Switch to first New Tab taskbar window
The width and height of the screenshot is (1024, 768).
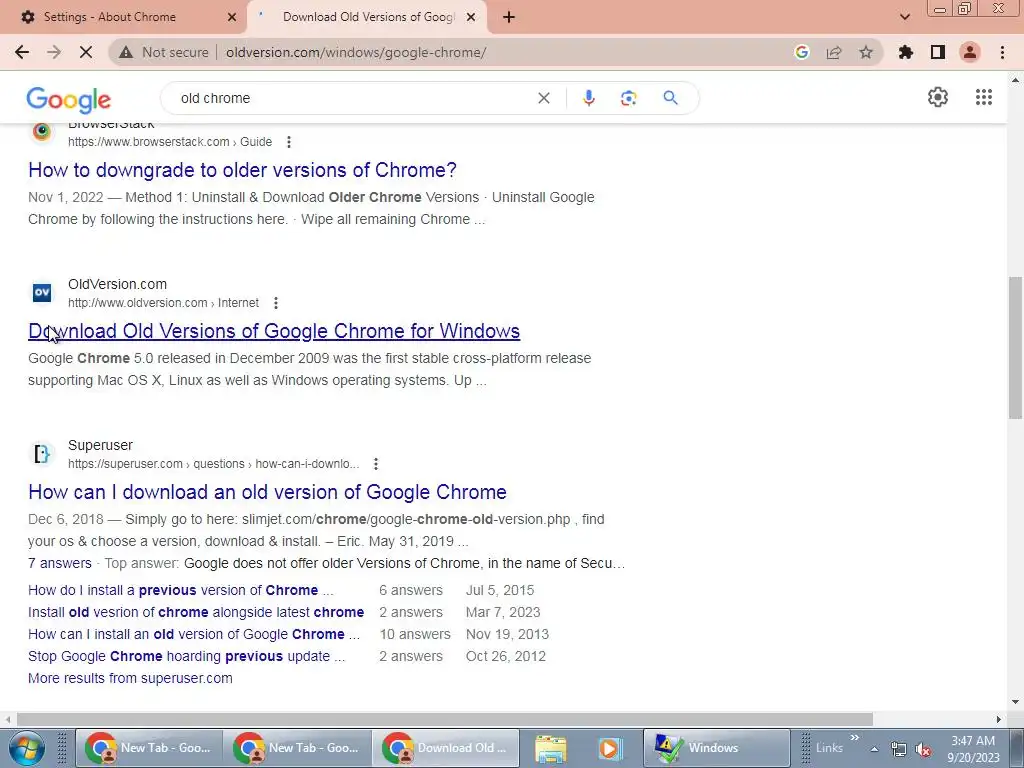[x=149, y=748]
